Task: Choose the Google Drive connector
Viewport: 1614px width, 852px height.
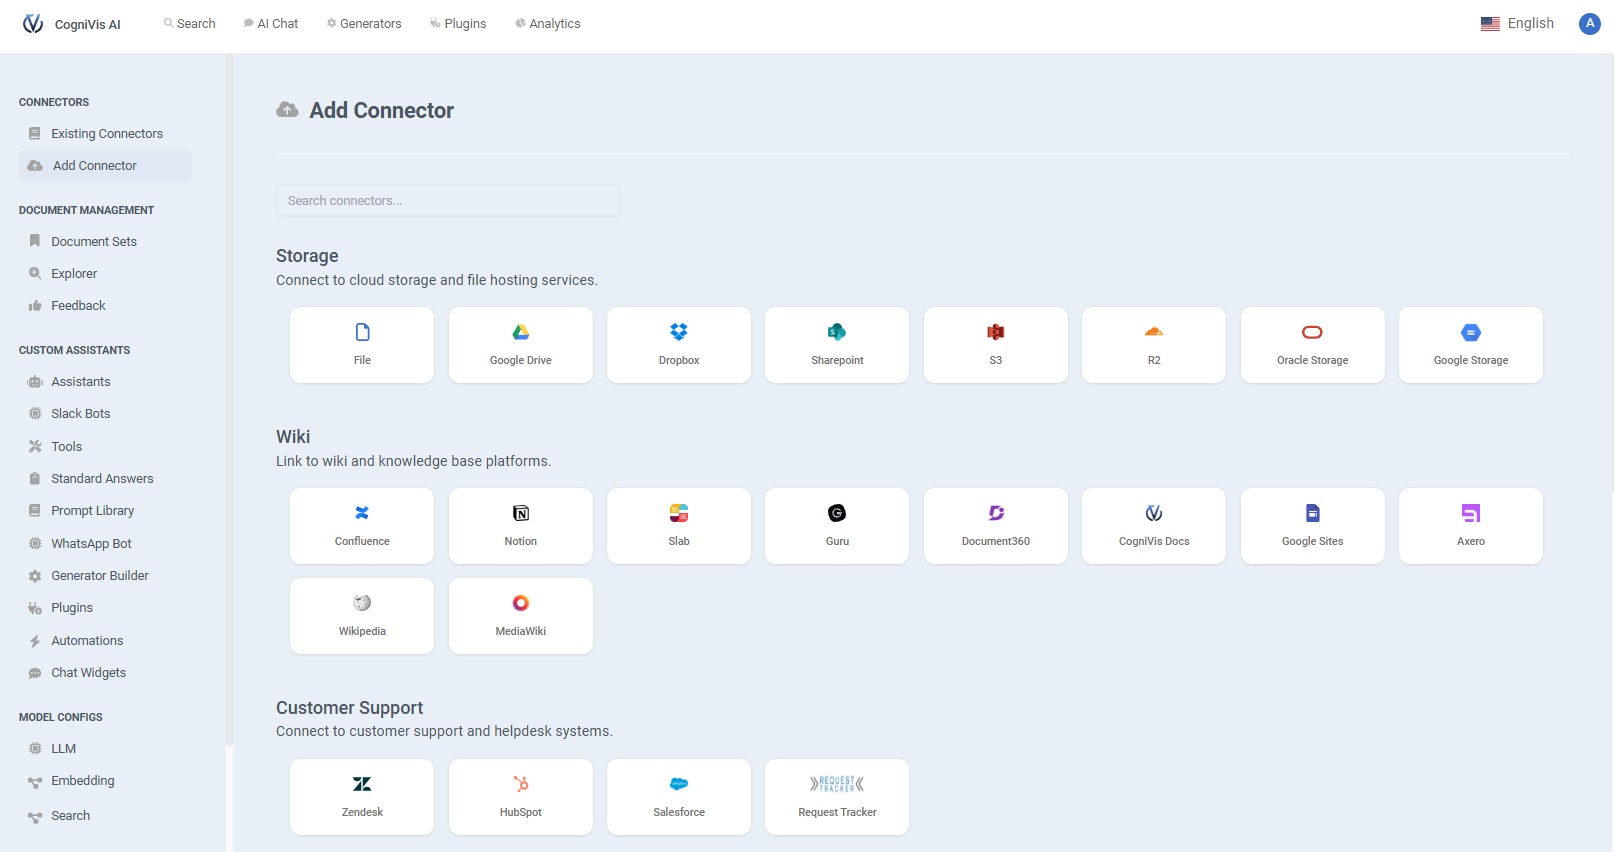Action: [x=521, y=345]
